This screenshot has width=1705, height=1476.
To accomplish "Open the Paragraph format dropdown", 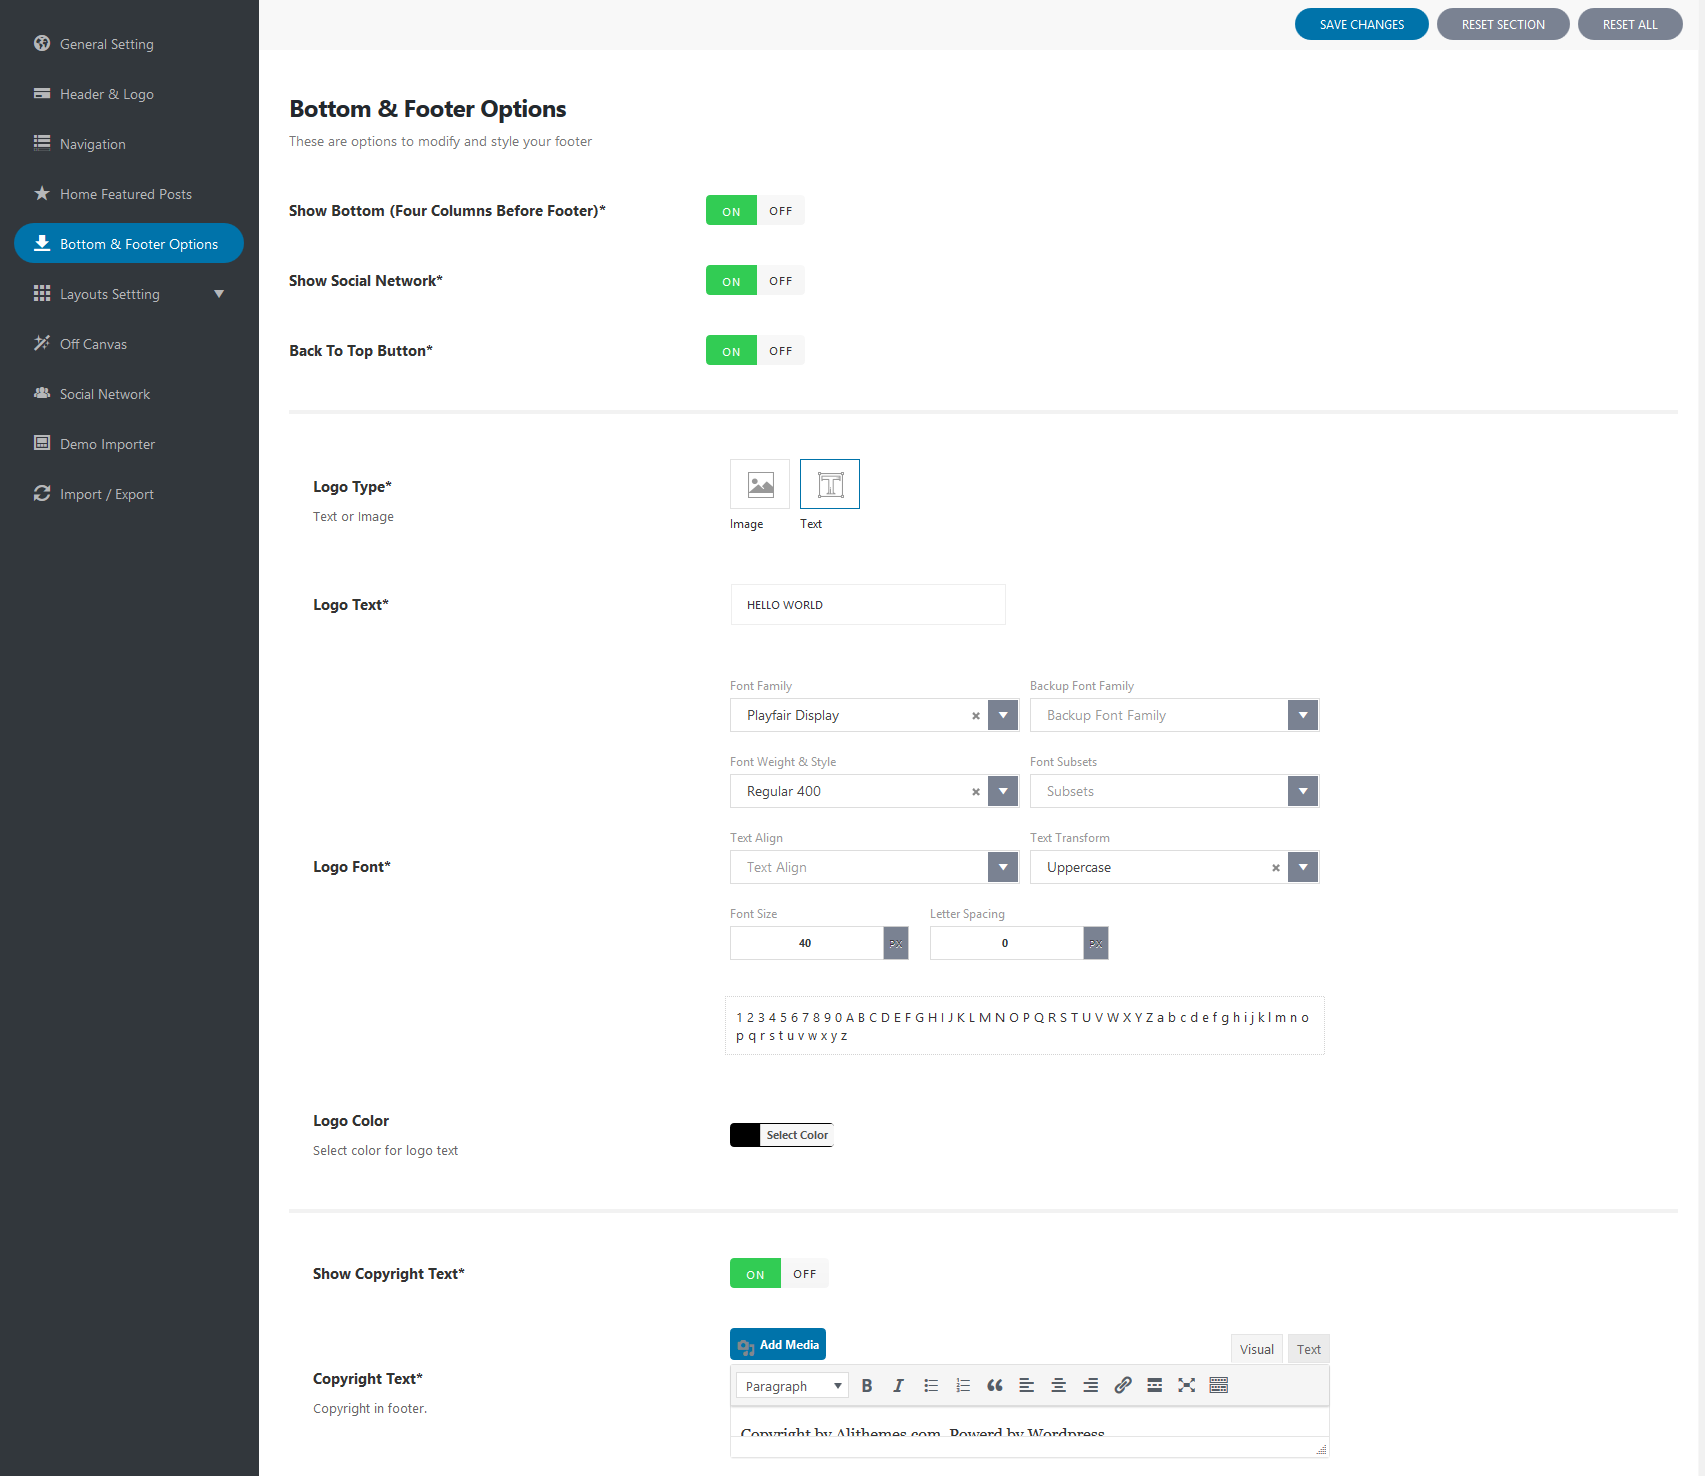I will (792, 1386).
